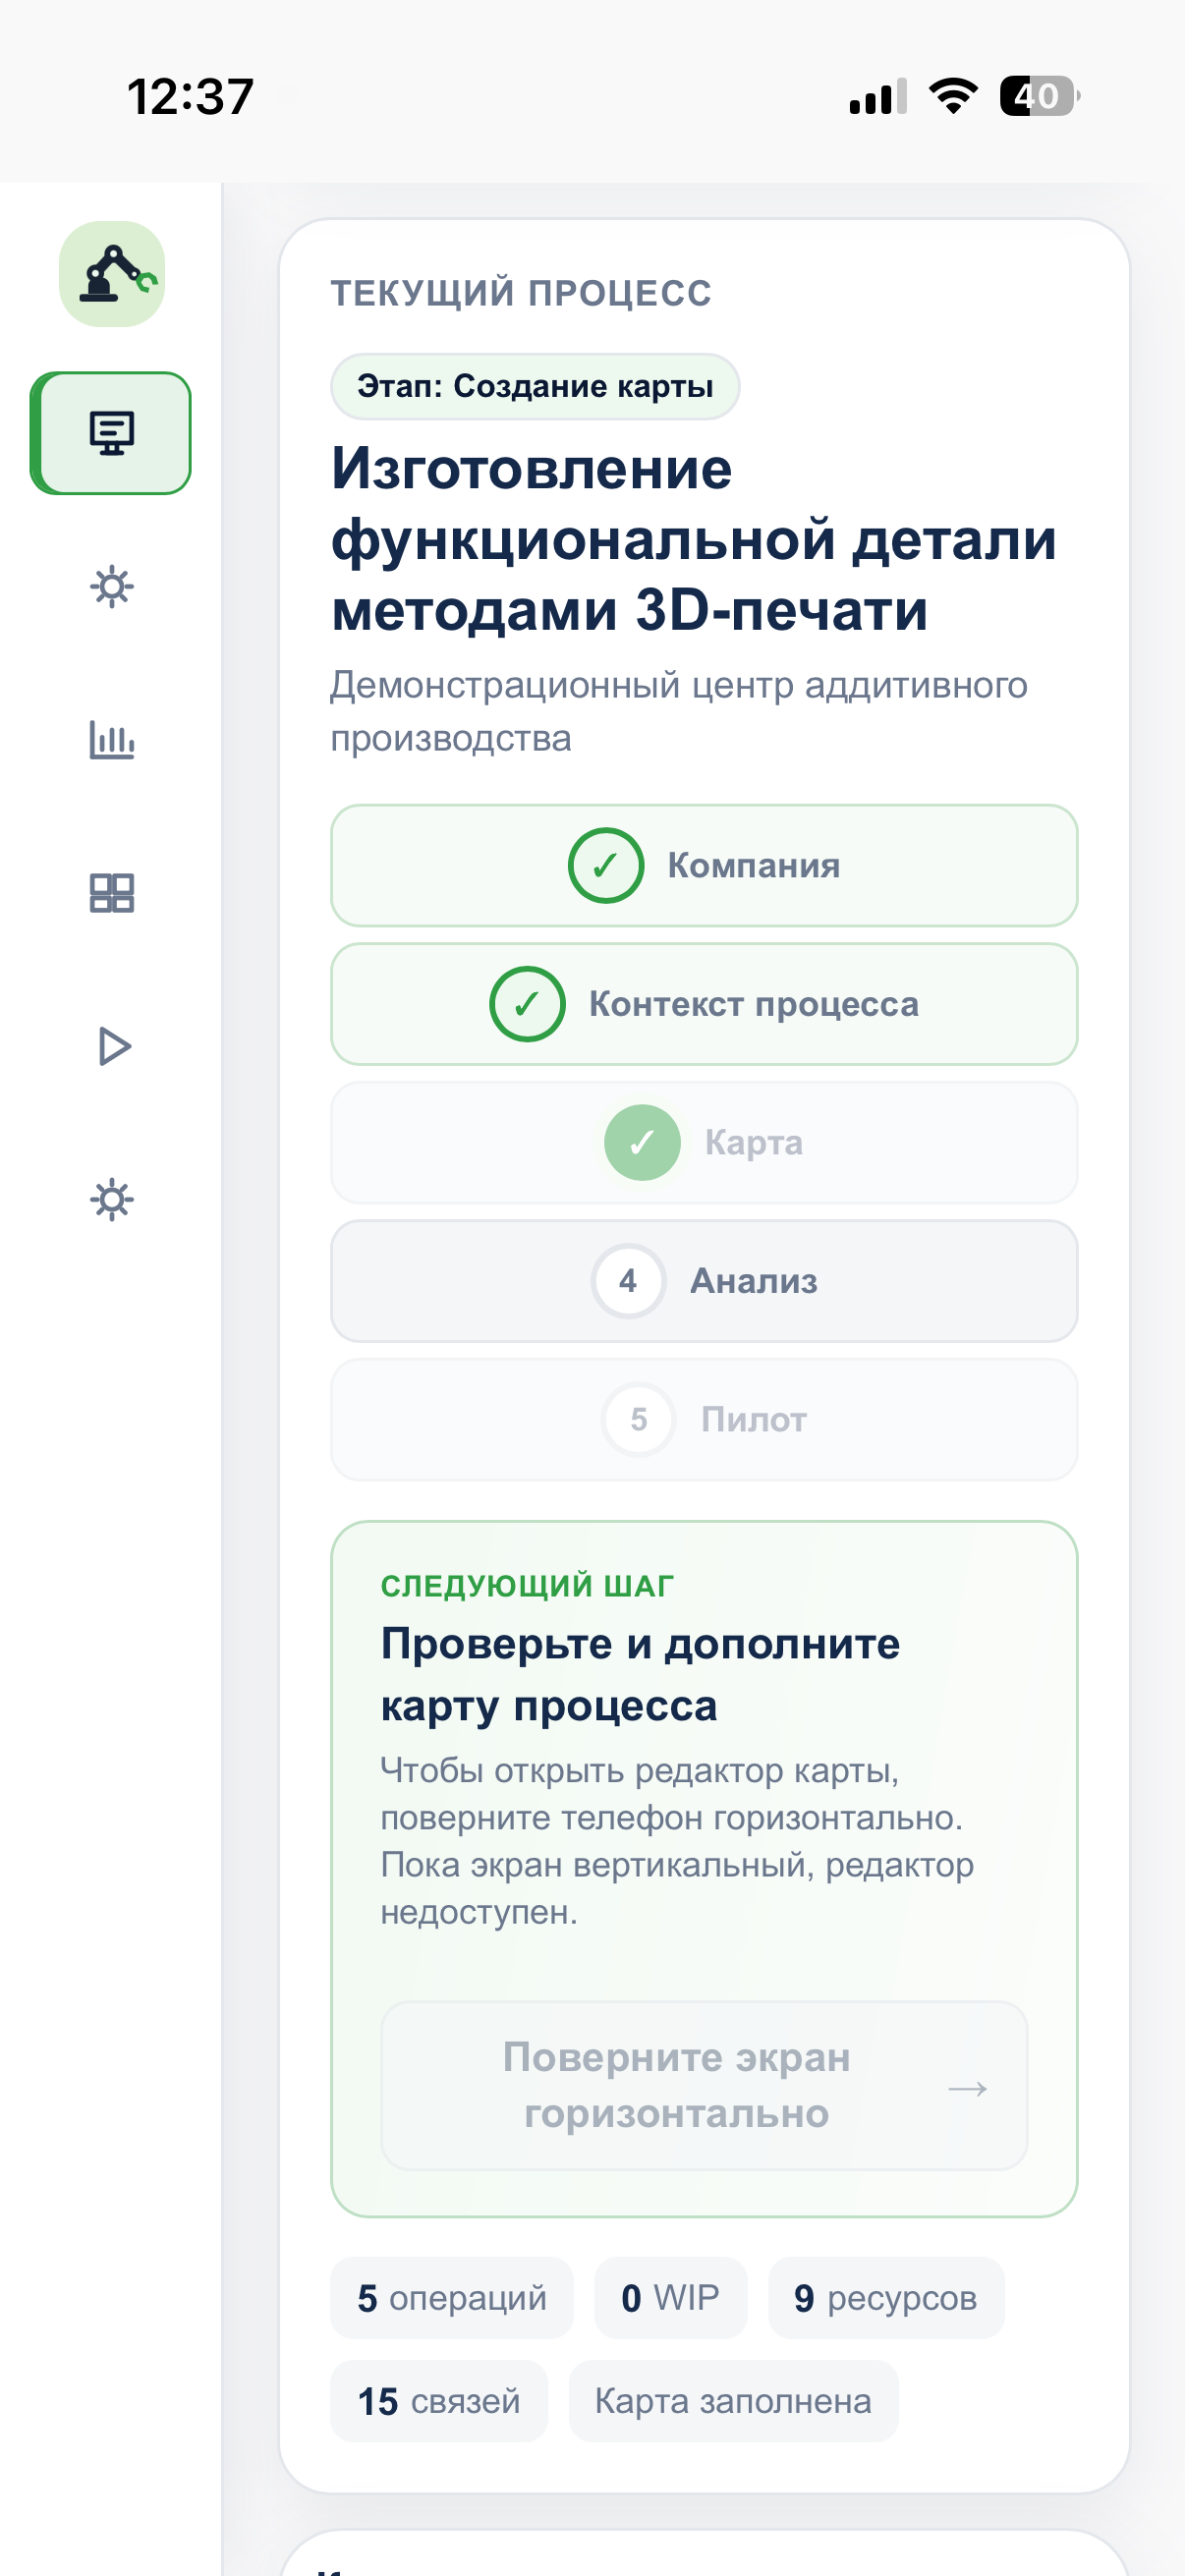The image size is (1185, 2576).
Task: Open the Анализ step
Action: (x=704, y=1281)
